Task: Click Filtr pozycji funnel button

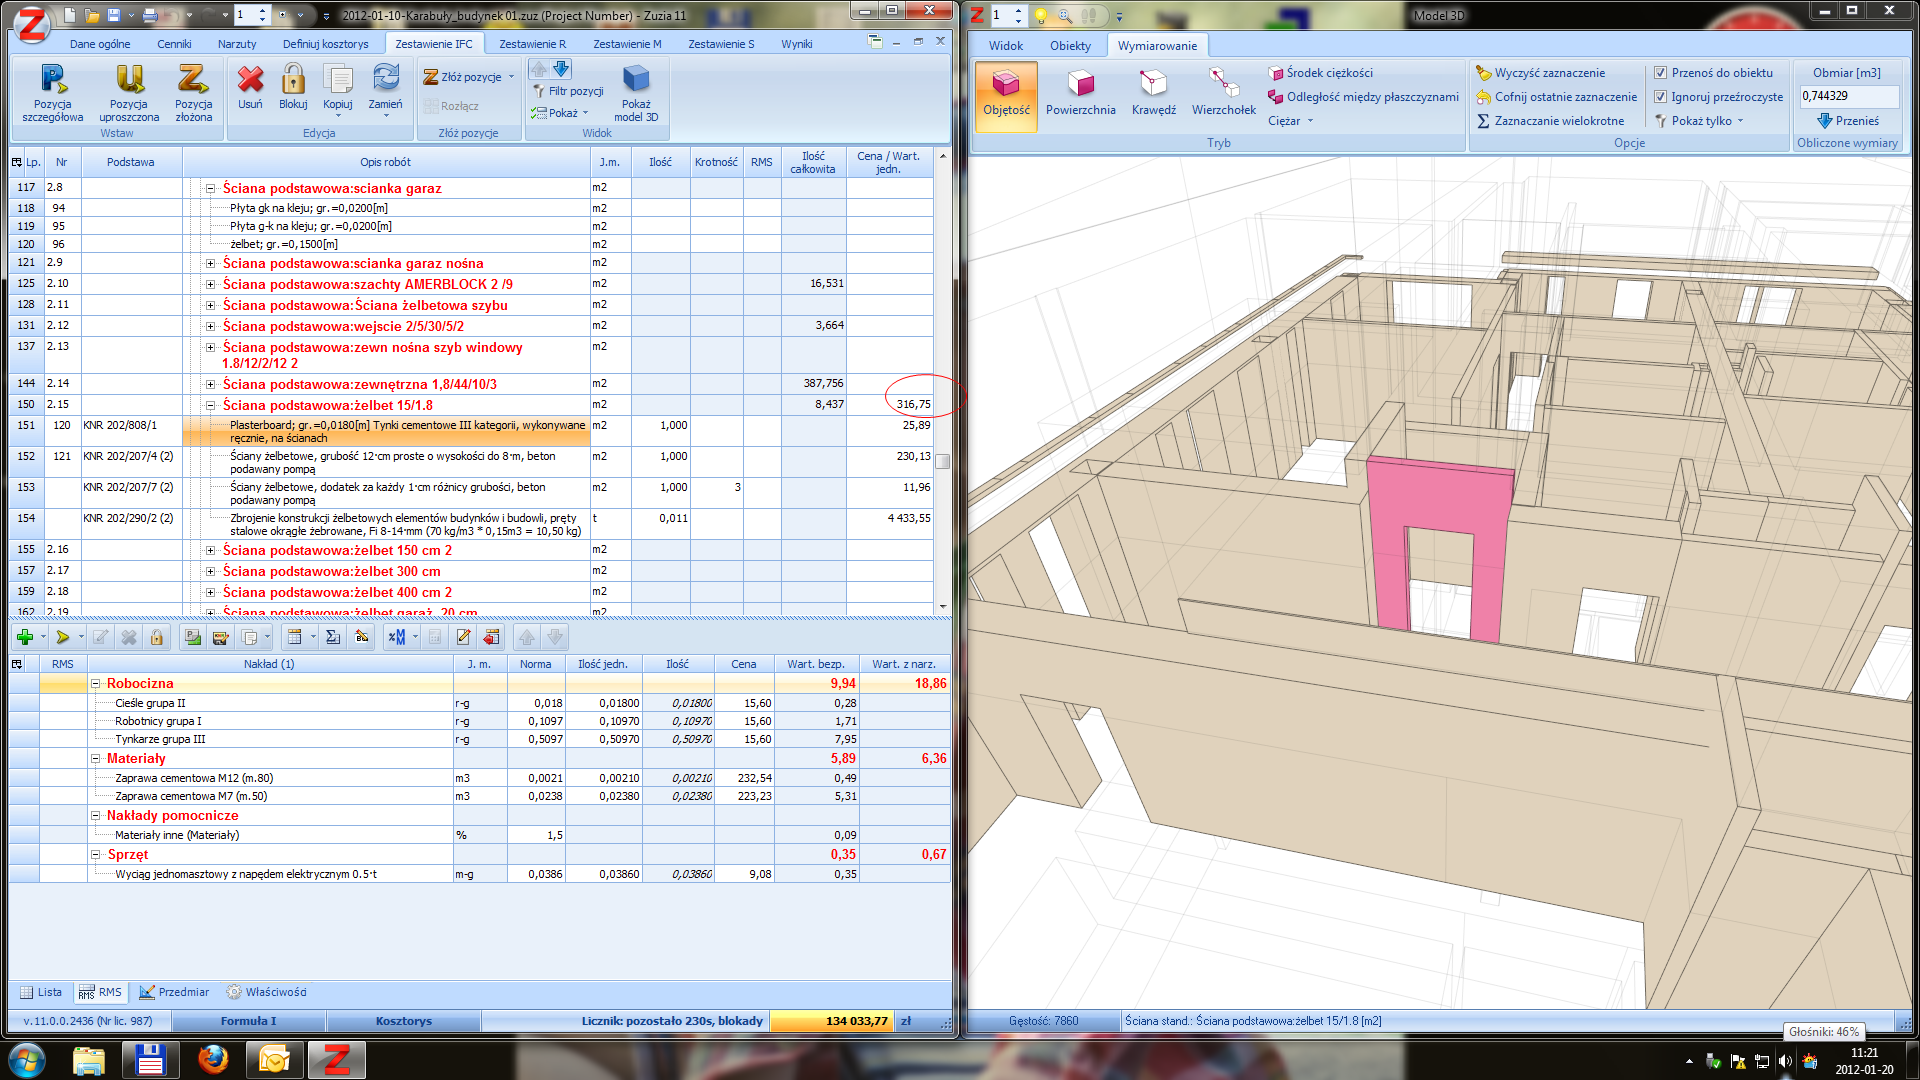Action: pyautogui.click(x=567, y=91)
